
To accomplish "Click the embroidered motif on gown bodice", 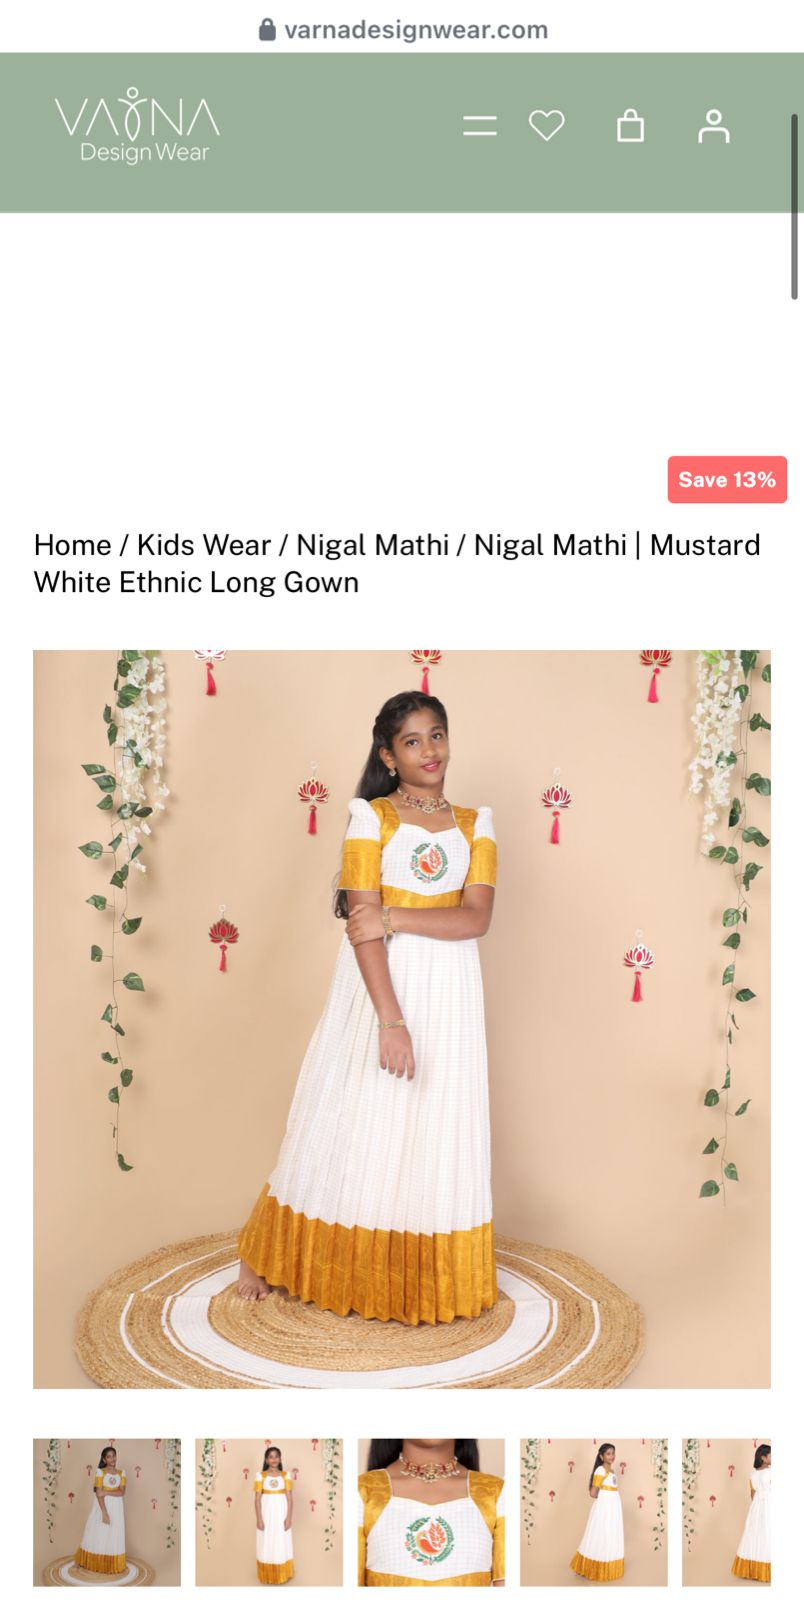I will click(x=429, y=864).
